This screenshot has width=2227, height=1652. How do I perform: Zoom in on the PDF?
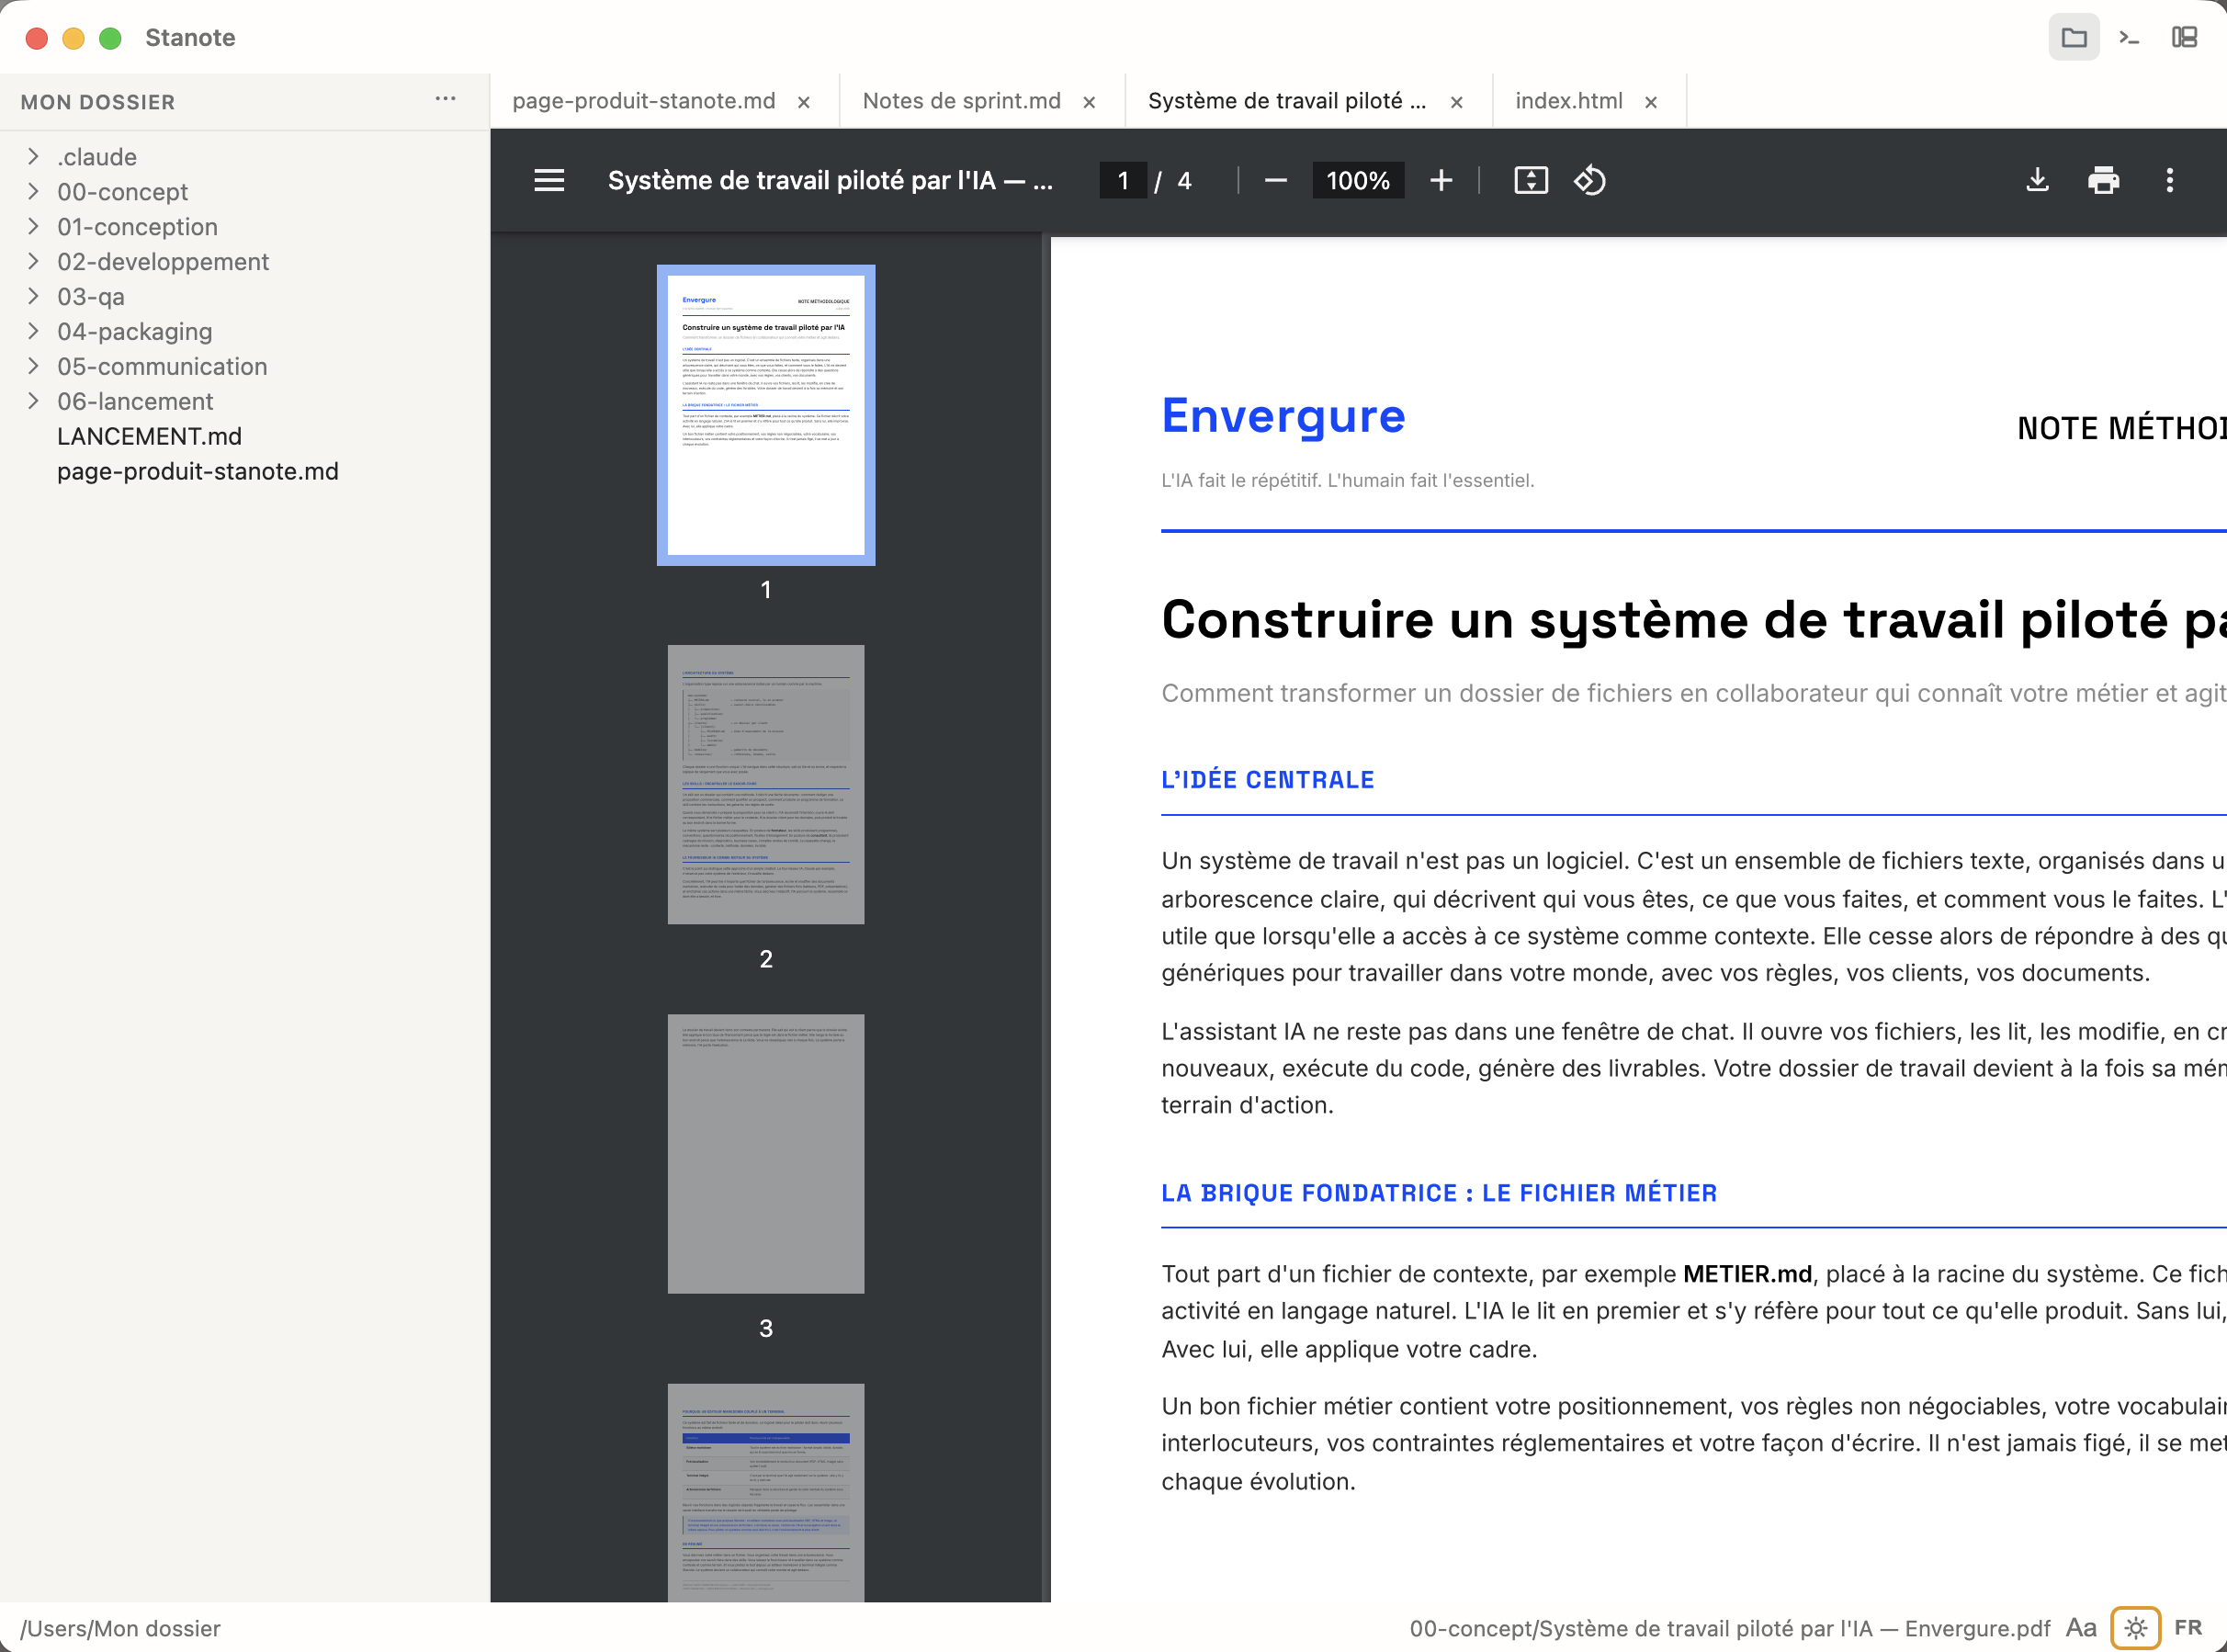(1441, 181)
